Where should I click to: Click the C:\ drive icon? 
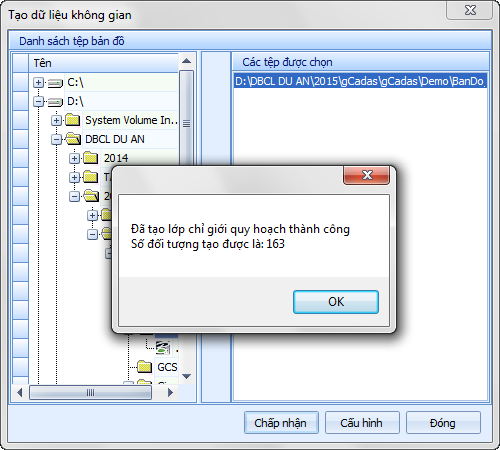[x=55, y=83]
